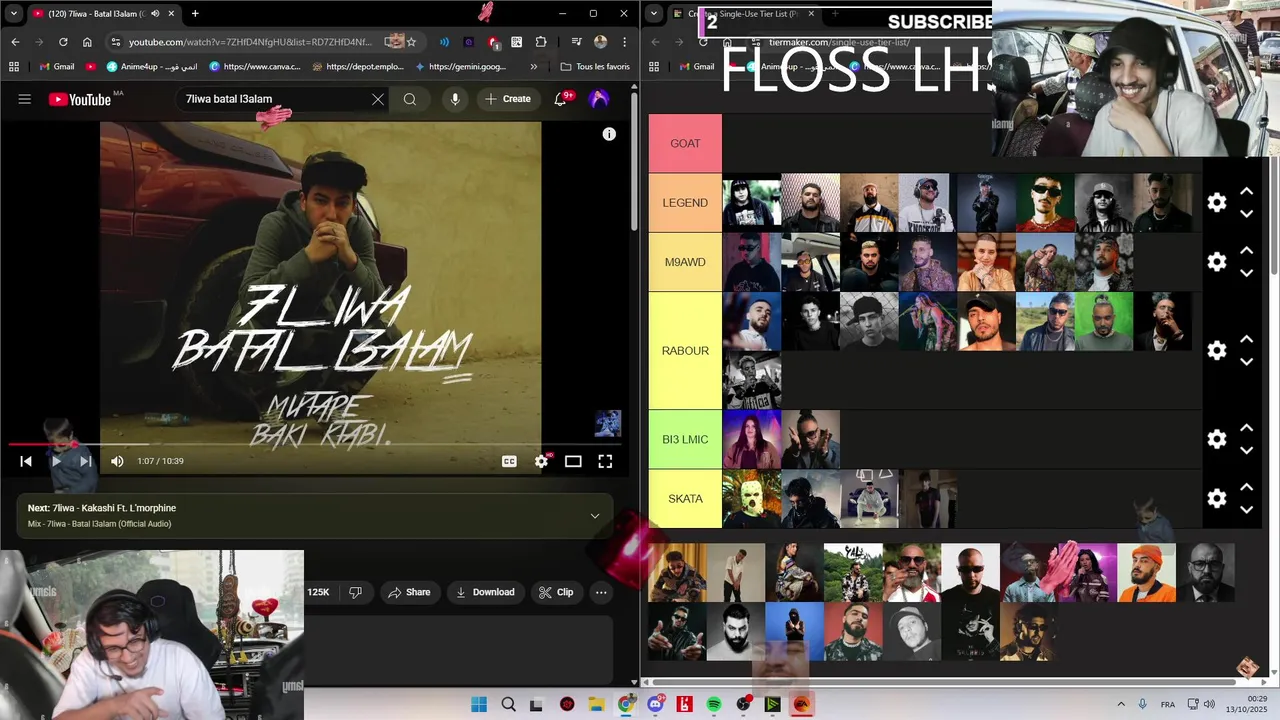The image size is (1280, 720).
Task: Open home page in left Chrome window
Action: [x=87, y=42]
